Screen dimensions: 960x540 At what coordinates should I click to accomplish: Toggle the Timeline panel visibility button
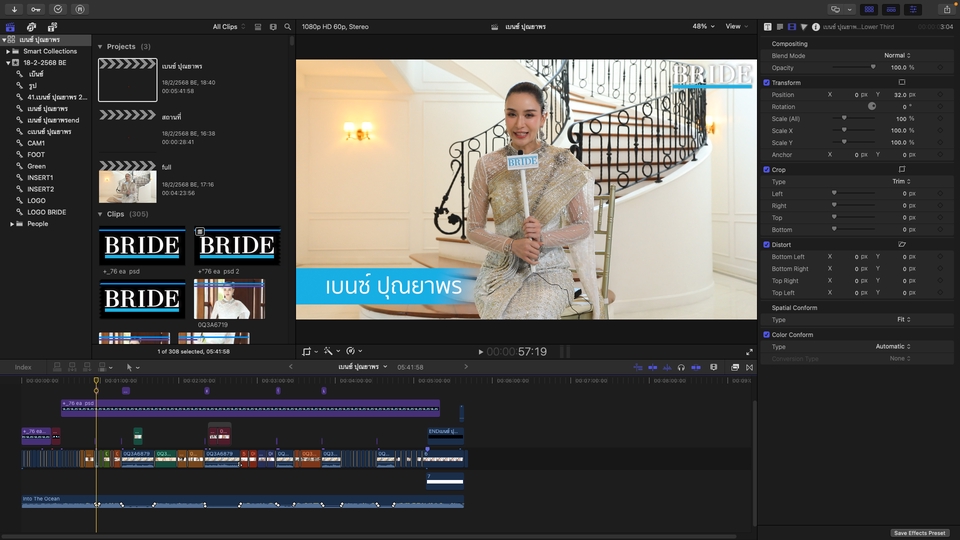point(891,9)
